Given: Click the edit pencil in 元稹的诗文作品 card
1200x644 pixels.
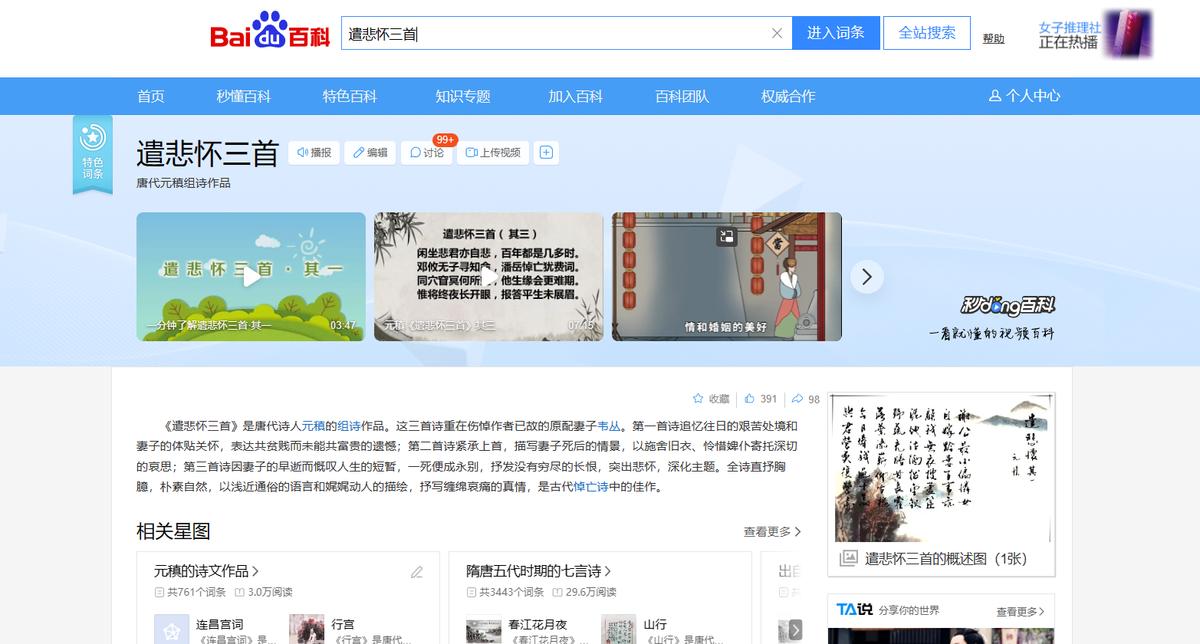Looking at the screenshot, I should (417, 572).
